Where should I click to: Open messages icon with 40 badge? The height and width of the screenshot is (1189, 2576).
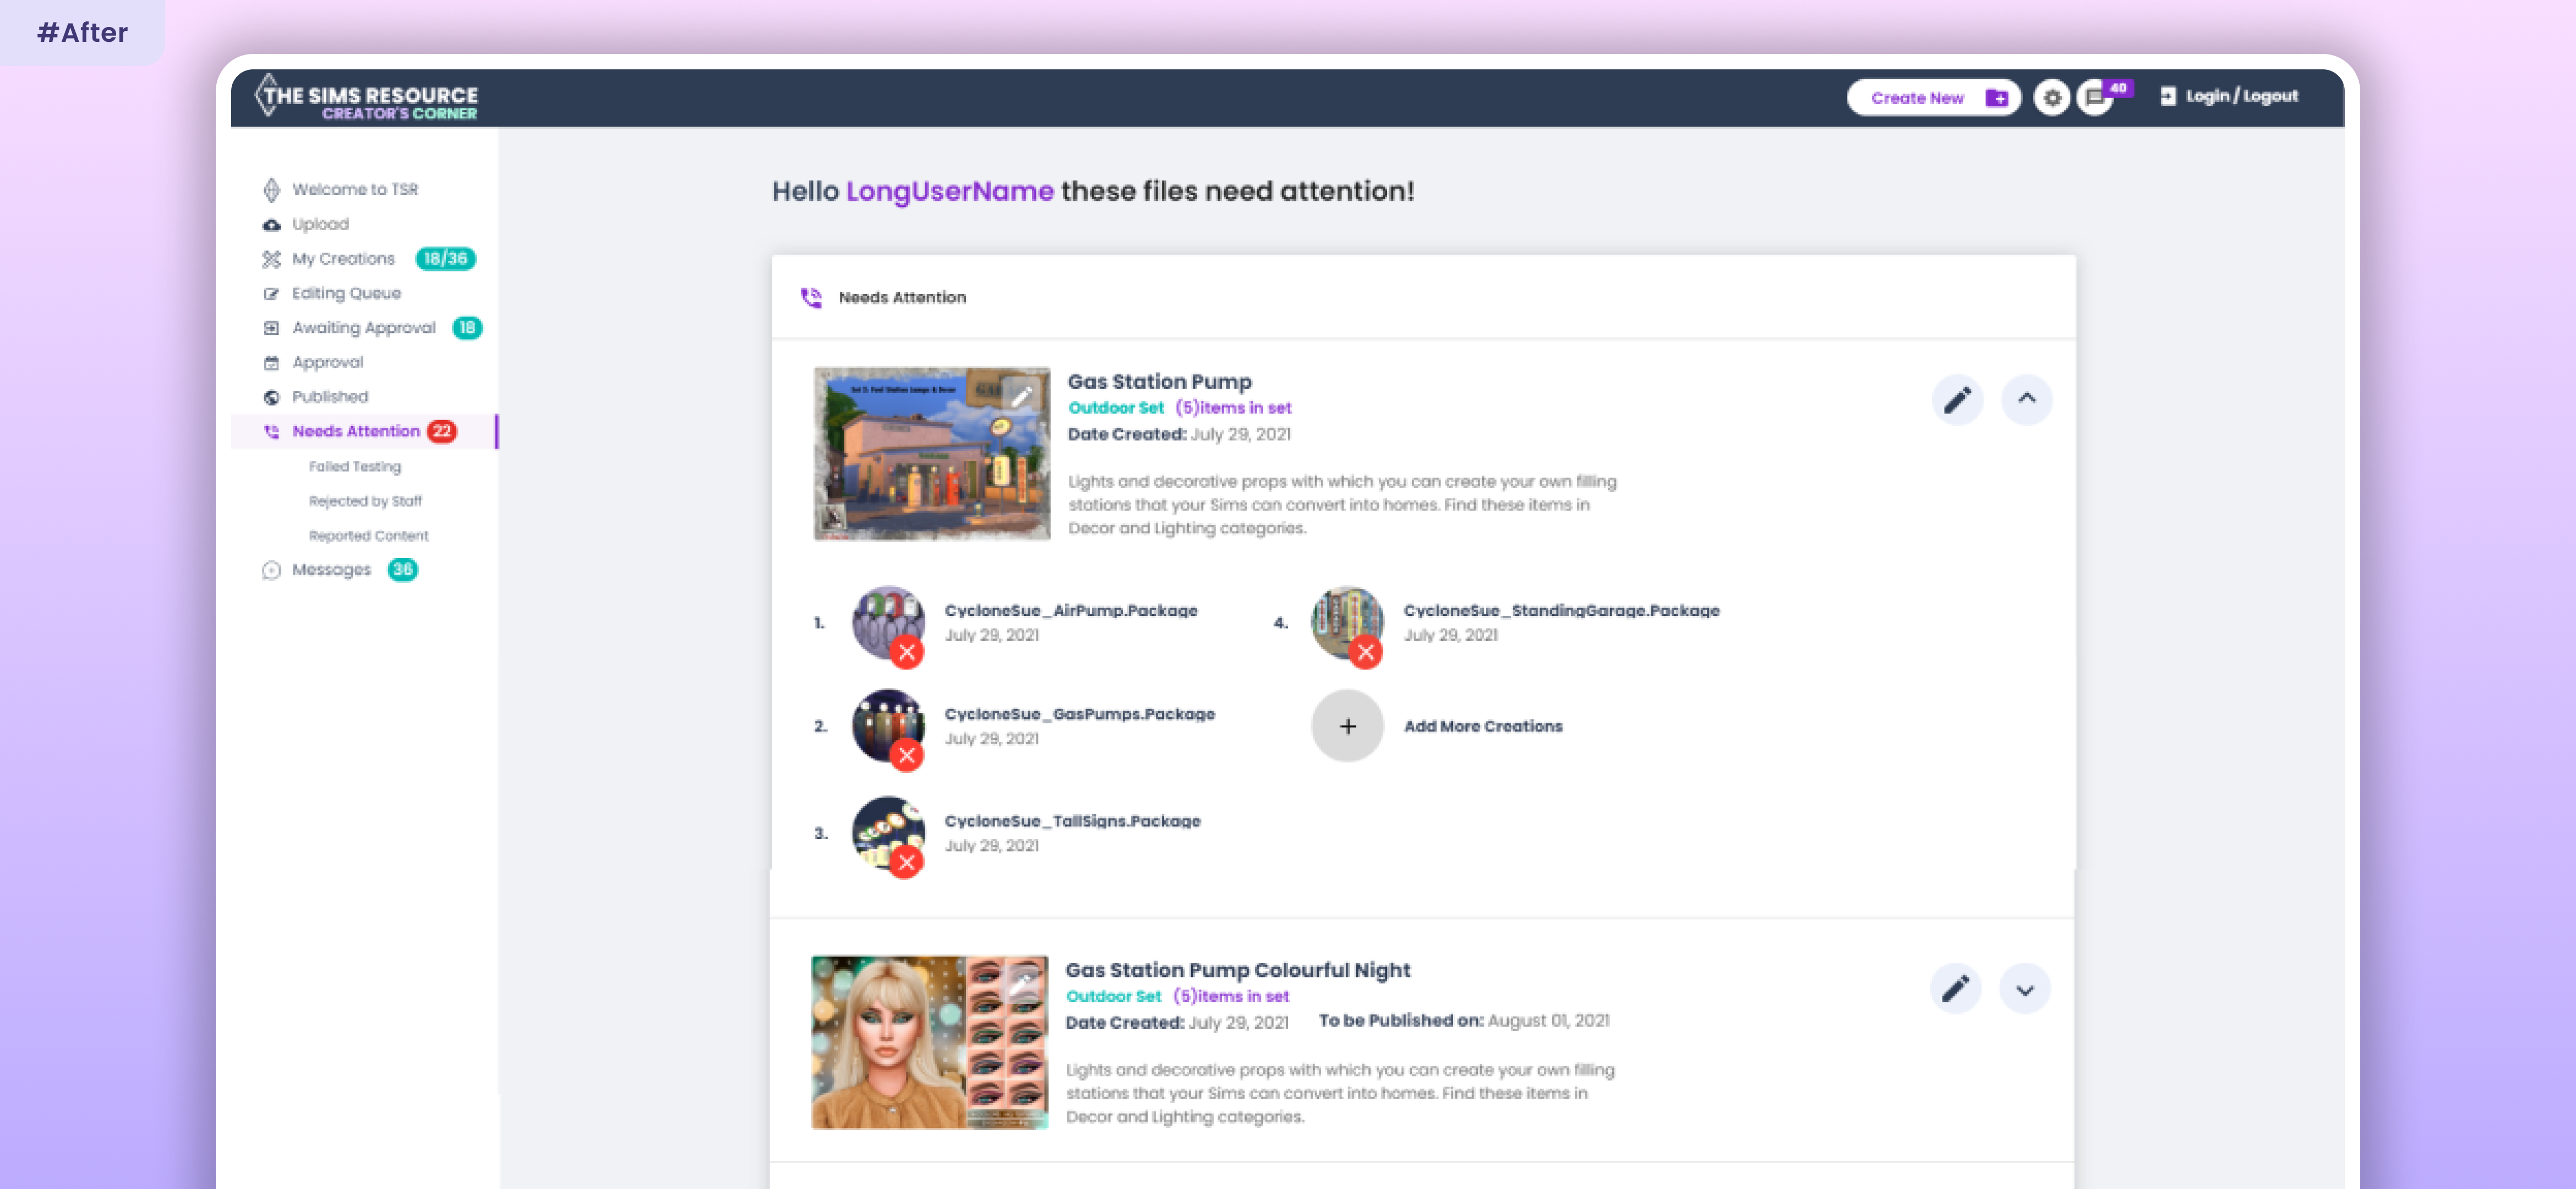point(2095,98)
